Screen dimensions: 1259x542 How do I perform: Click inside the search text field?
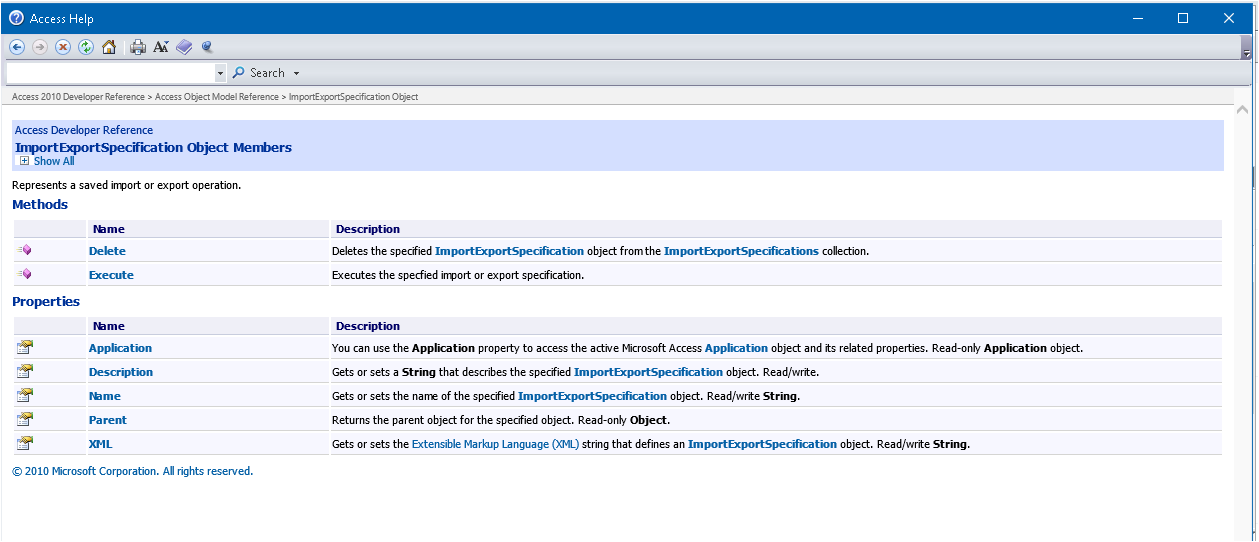coord(110,73)
